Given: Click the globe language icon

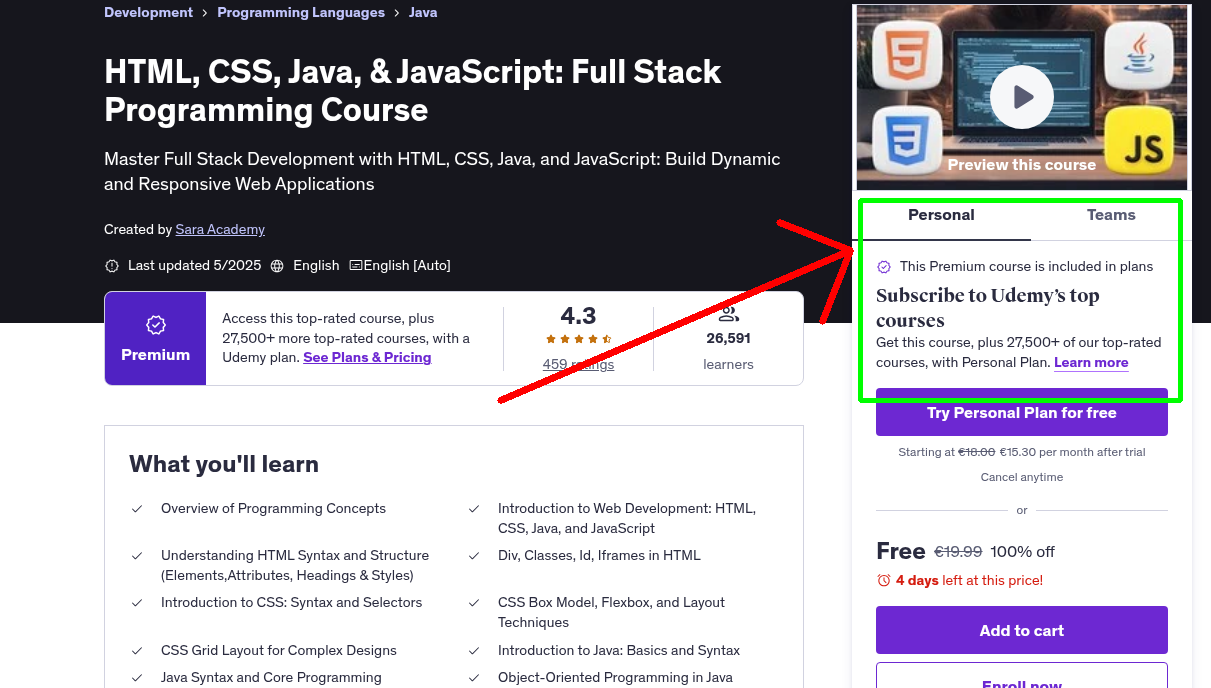Looking at the screenshot, I should click(x=276, y=266).
